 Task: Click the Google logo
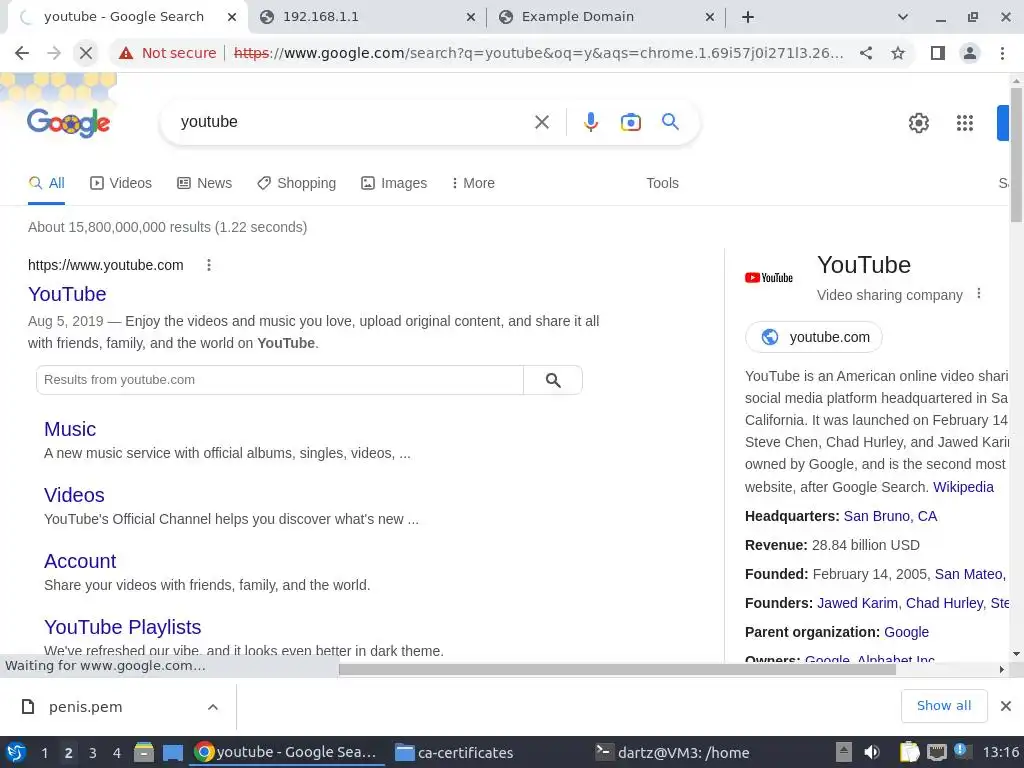[x=69, y=122]
